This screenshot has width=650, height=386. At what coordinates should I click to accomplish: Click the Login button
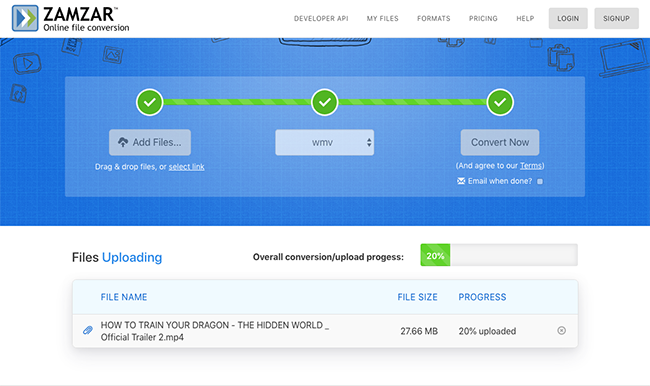click(568, 18)
